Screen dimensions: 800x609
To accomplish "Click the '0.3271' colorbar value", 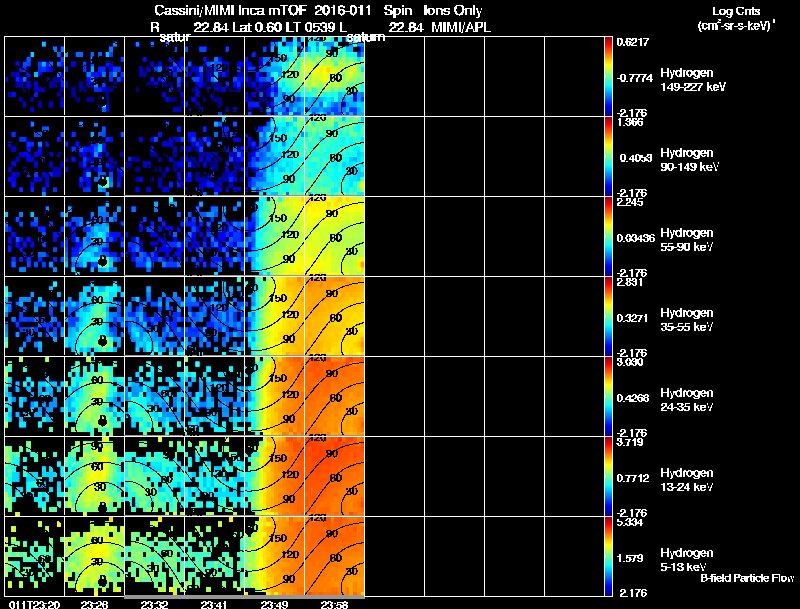I will tap(633, 318).
